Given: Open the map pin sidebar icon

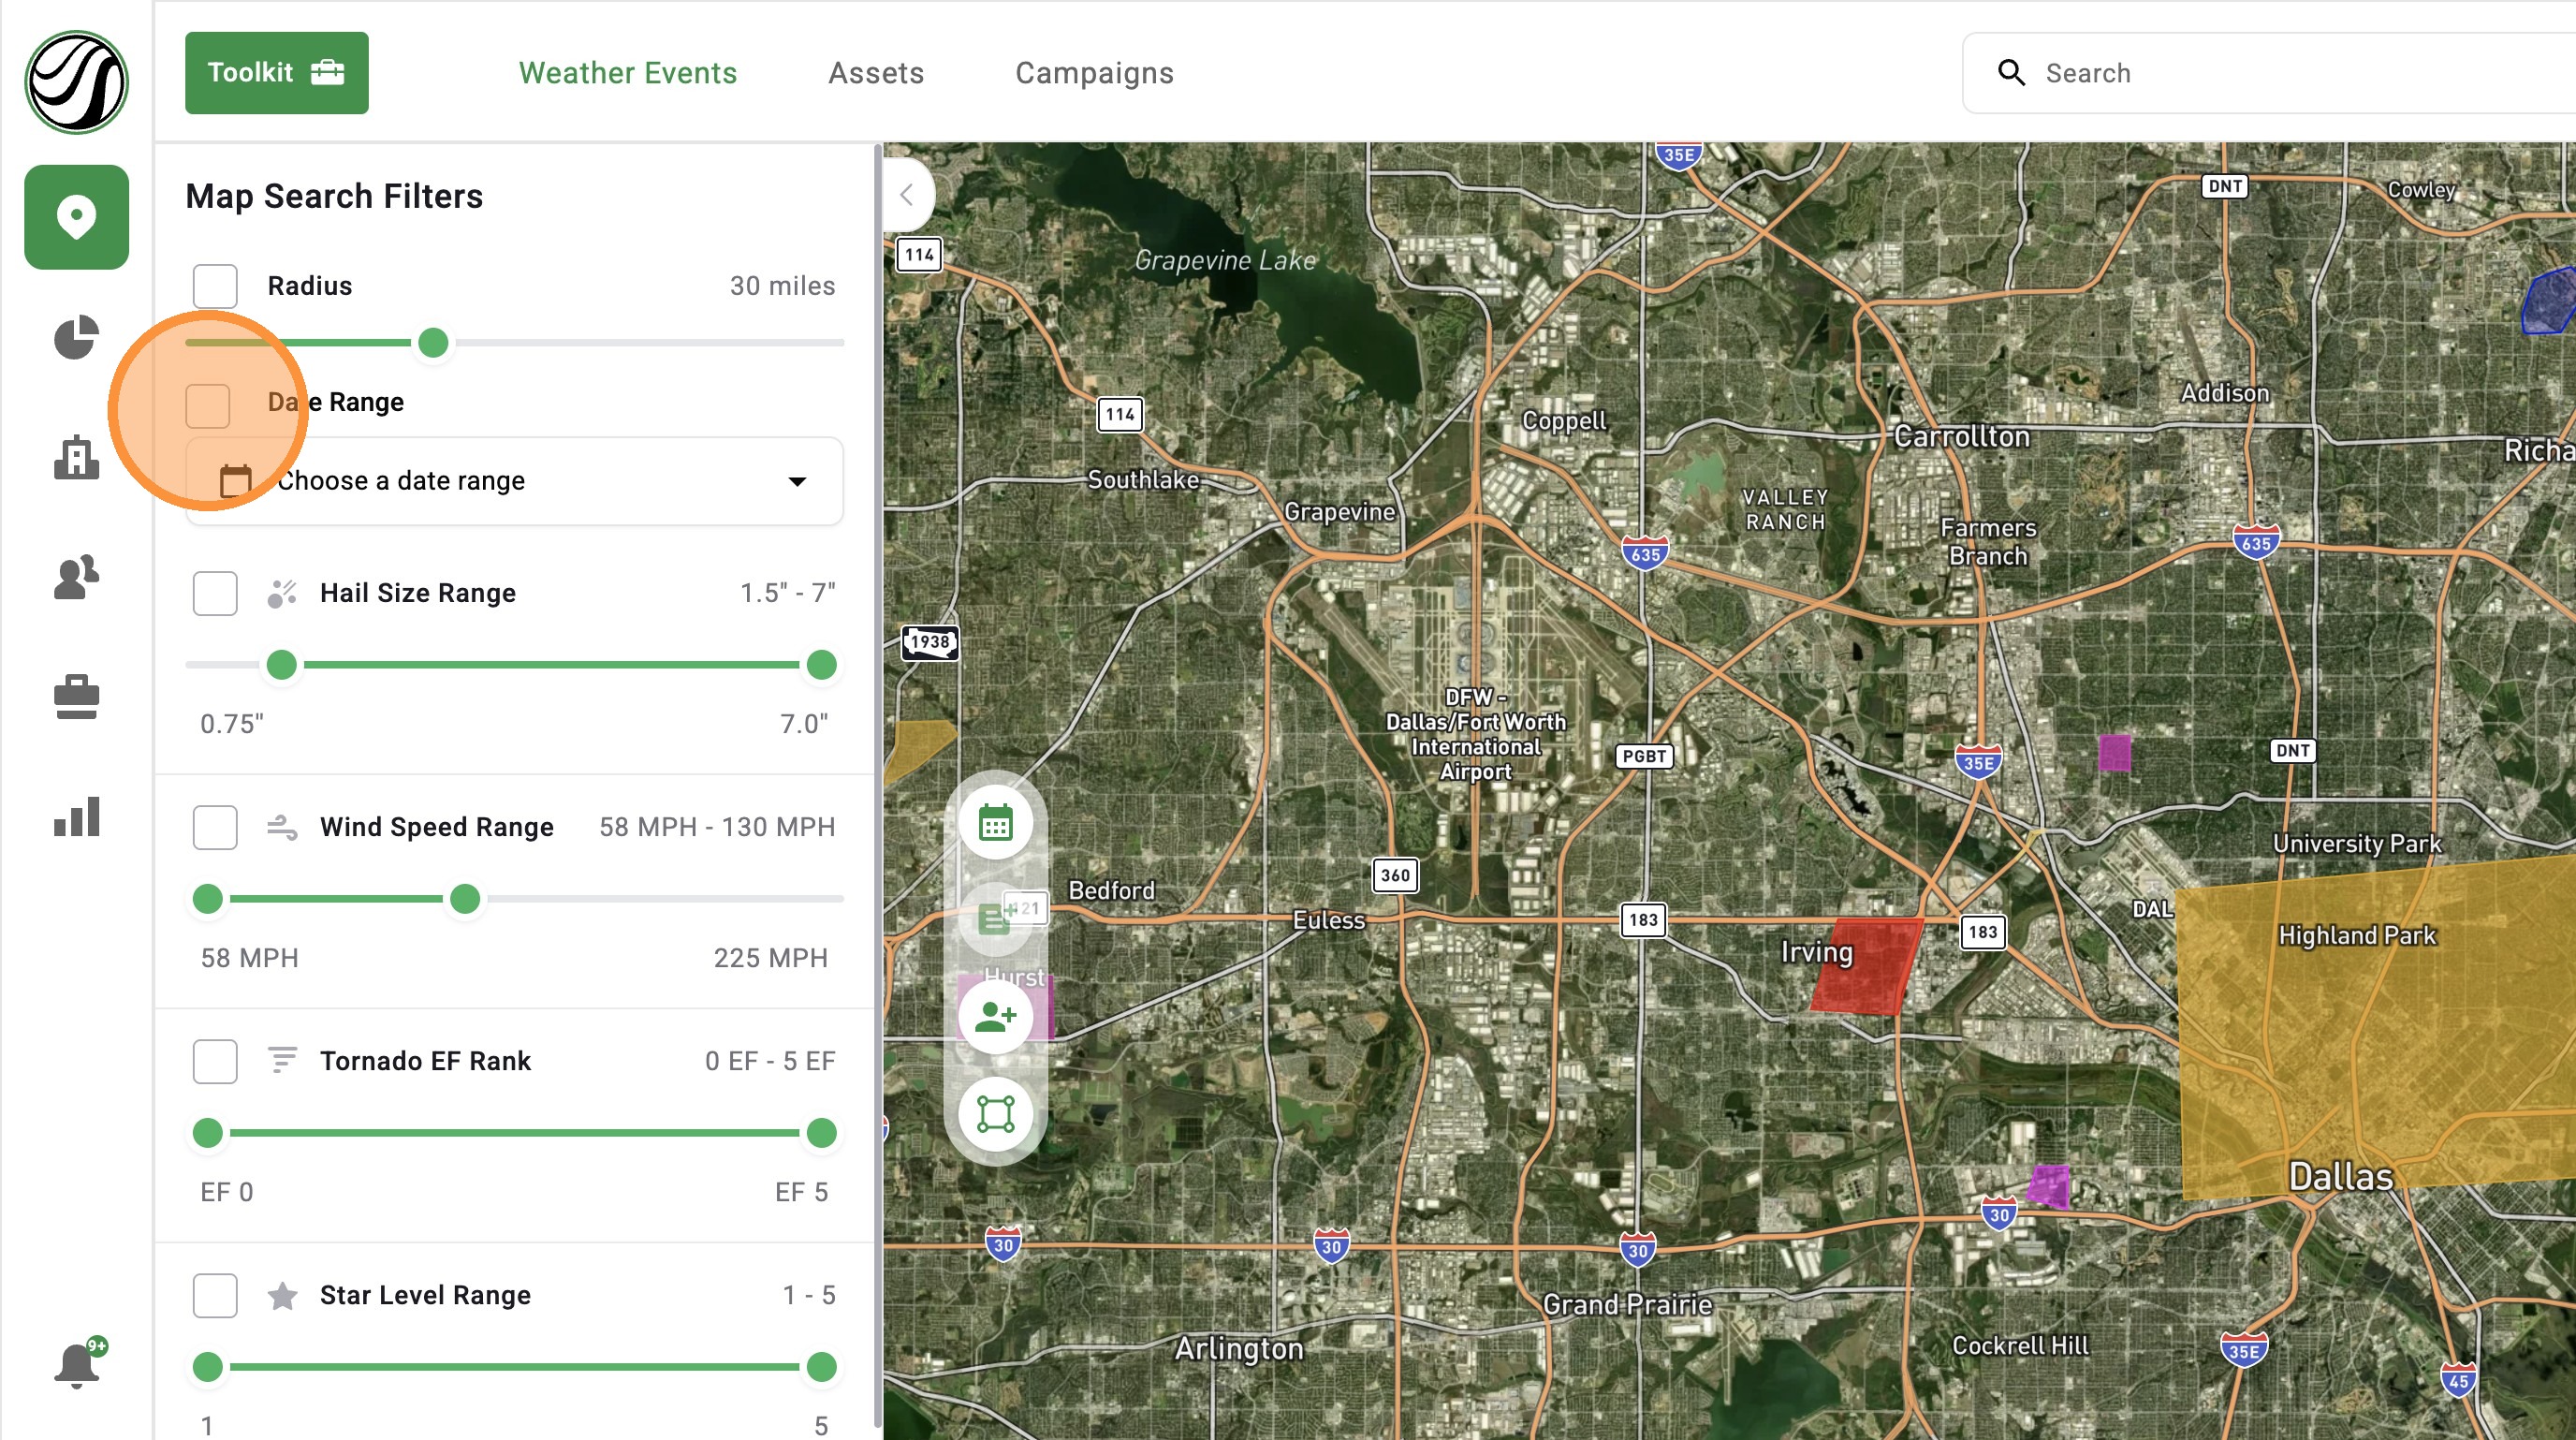Looking at the screenshot, I should pos(76,217).
